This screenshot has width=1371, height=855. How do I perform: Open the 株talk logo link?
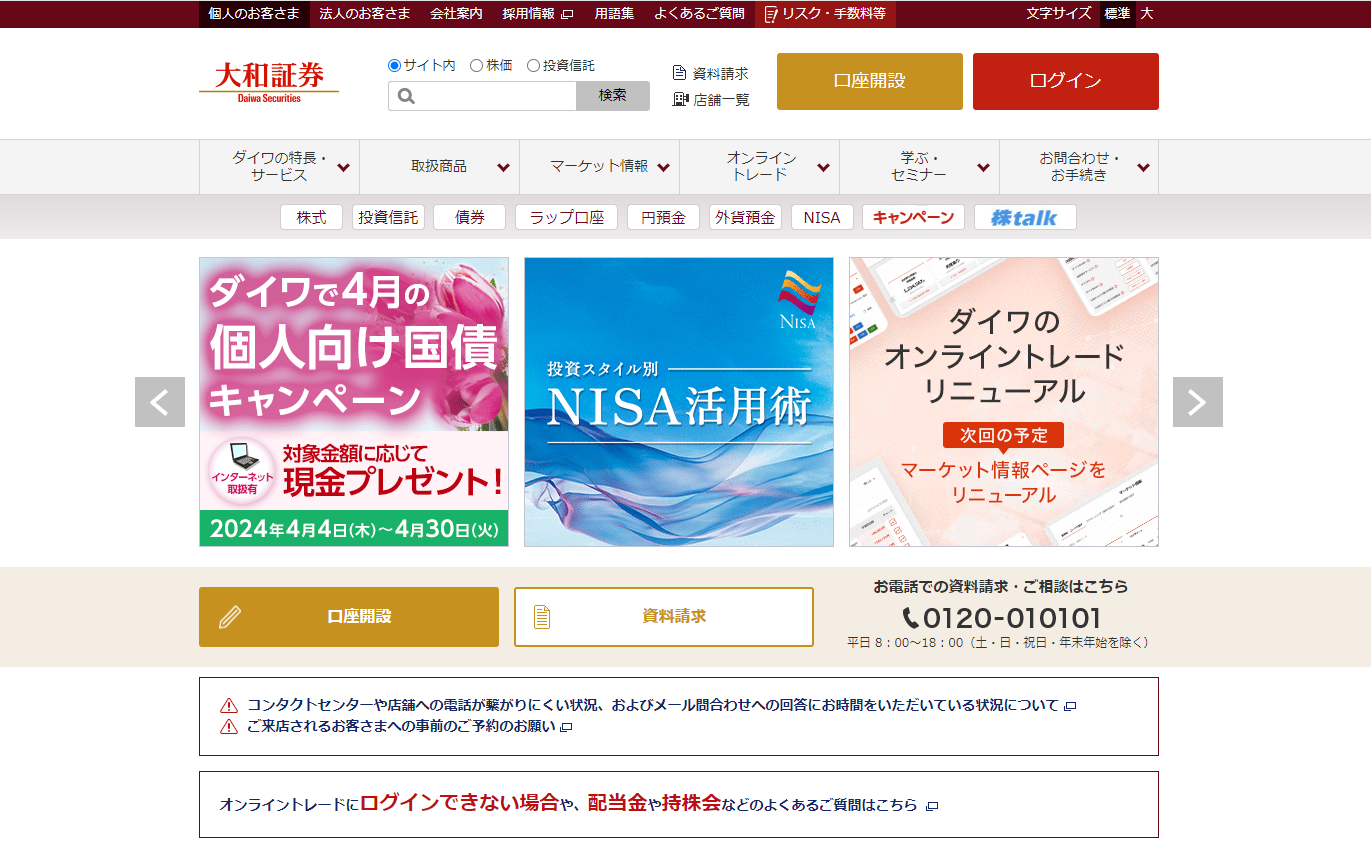click(x=1024, y=217)
